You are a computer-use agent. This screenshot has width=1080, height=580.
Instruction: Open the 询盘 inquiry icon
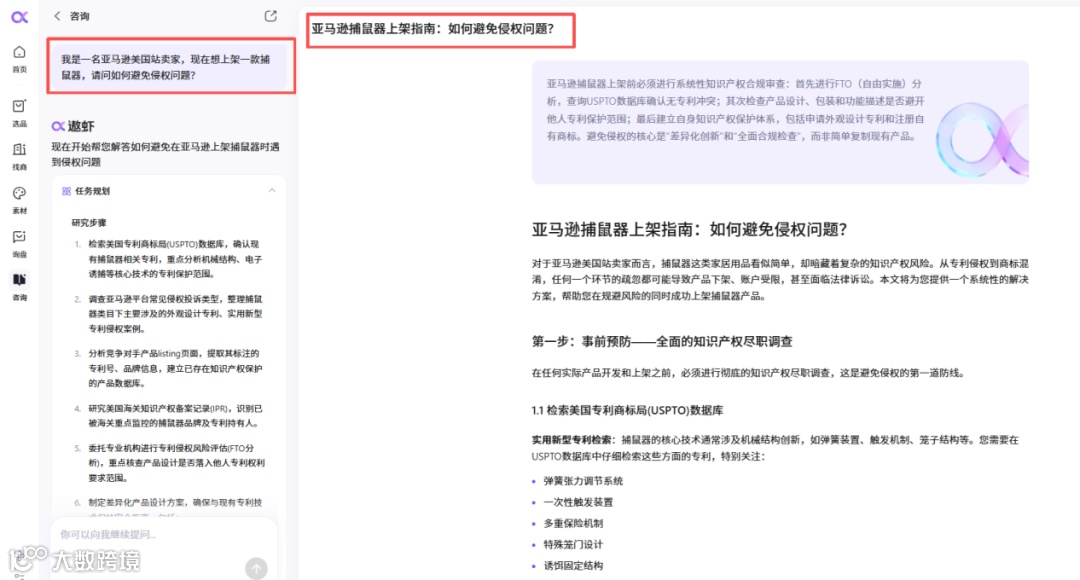point(19,237)
